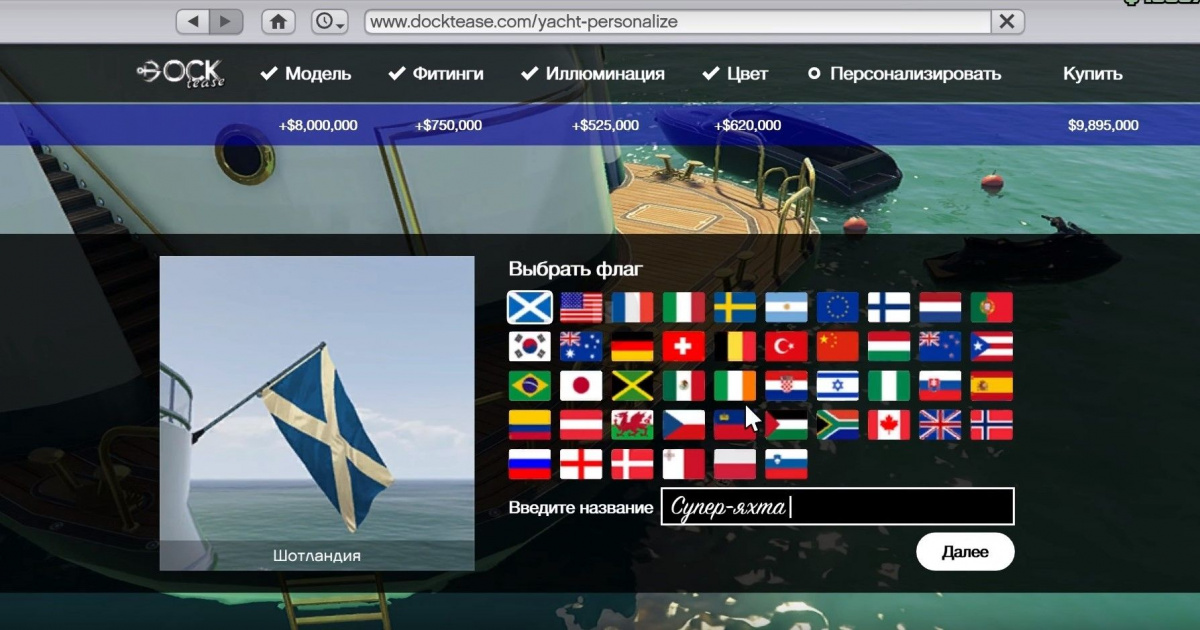Screen dimensions: 1200x630
Task: Select the Czech Republic flag
Action: coord(684,425)
